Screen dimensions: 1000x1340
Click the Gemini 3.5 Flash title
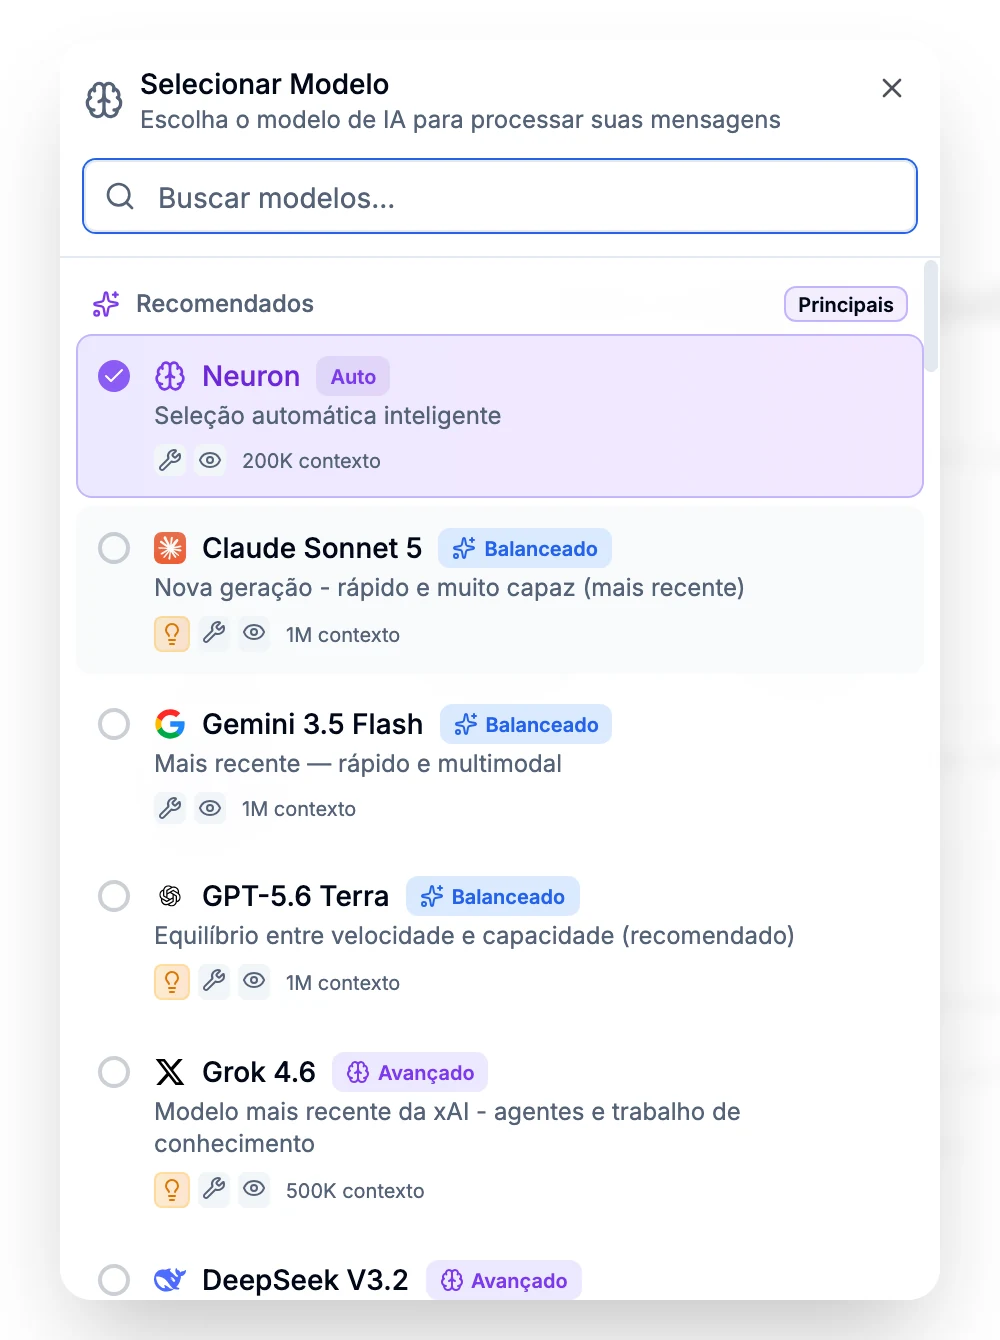(x=313, y=724)
